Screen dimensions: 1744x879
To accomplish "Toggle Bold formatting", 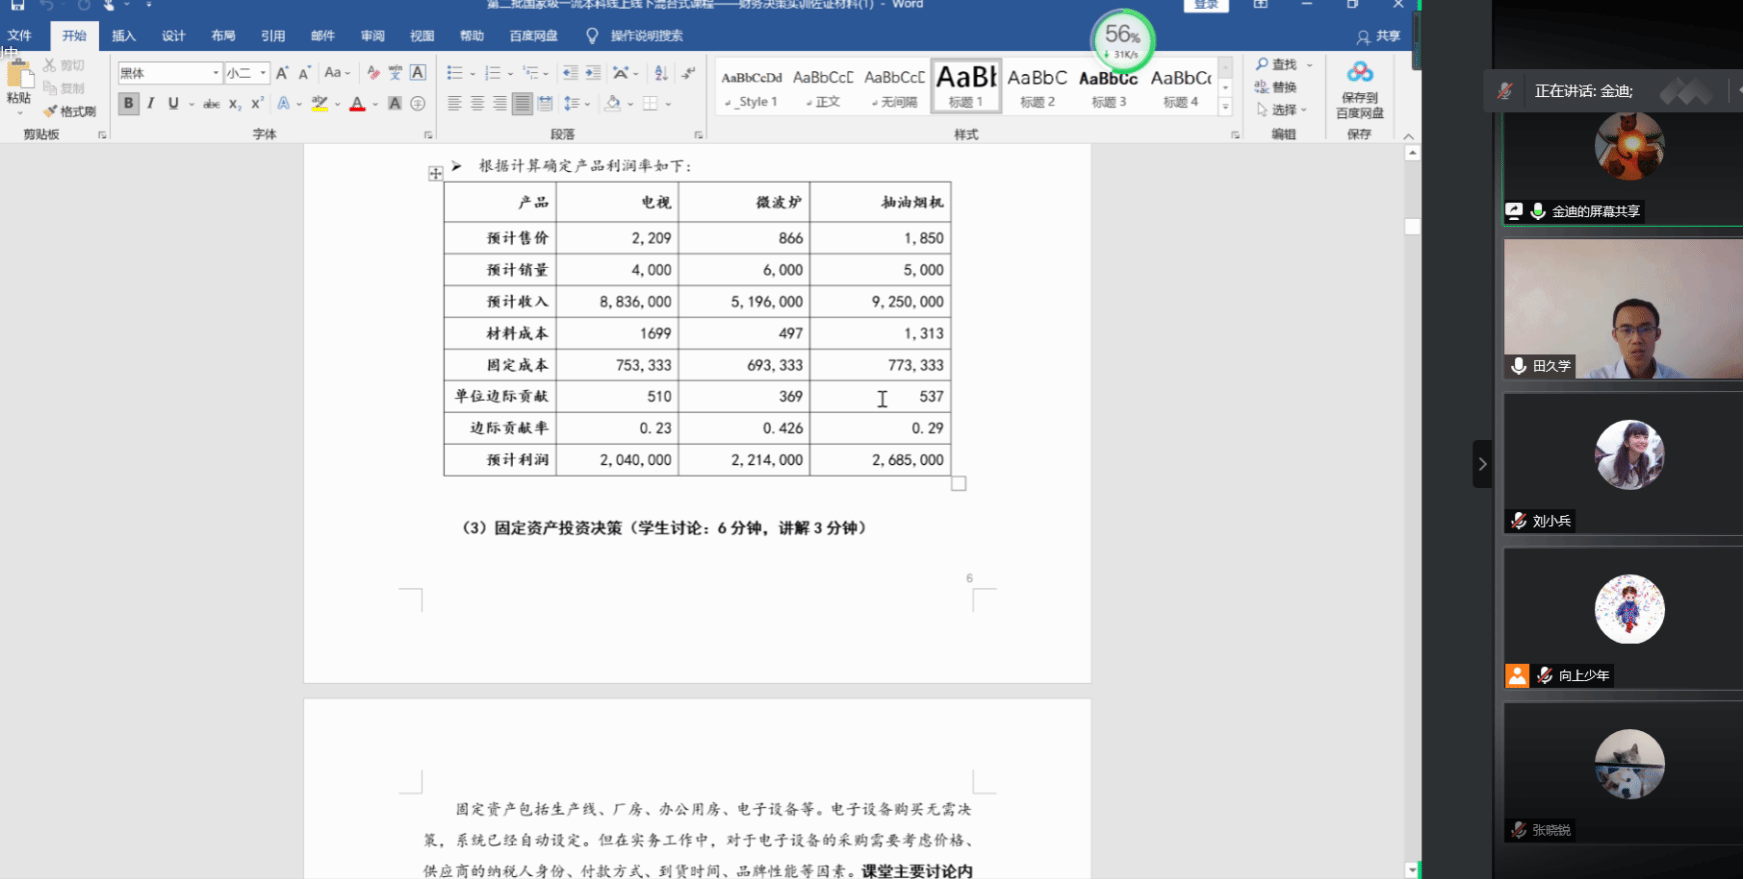I will (128, 104).
